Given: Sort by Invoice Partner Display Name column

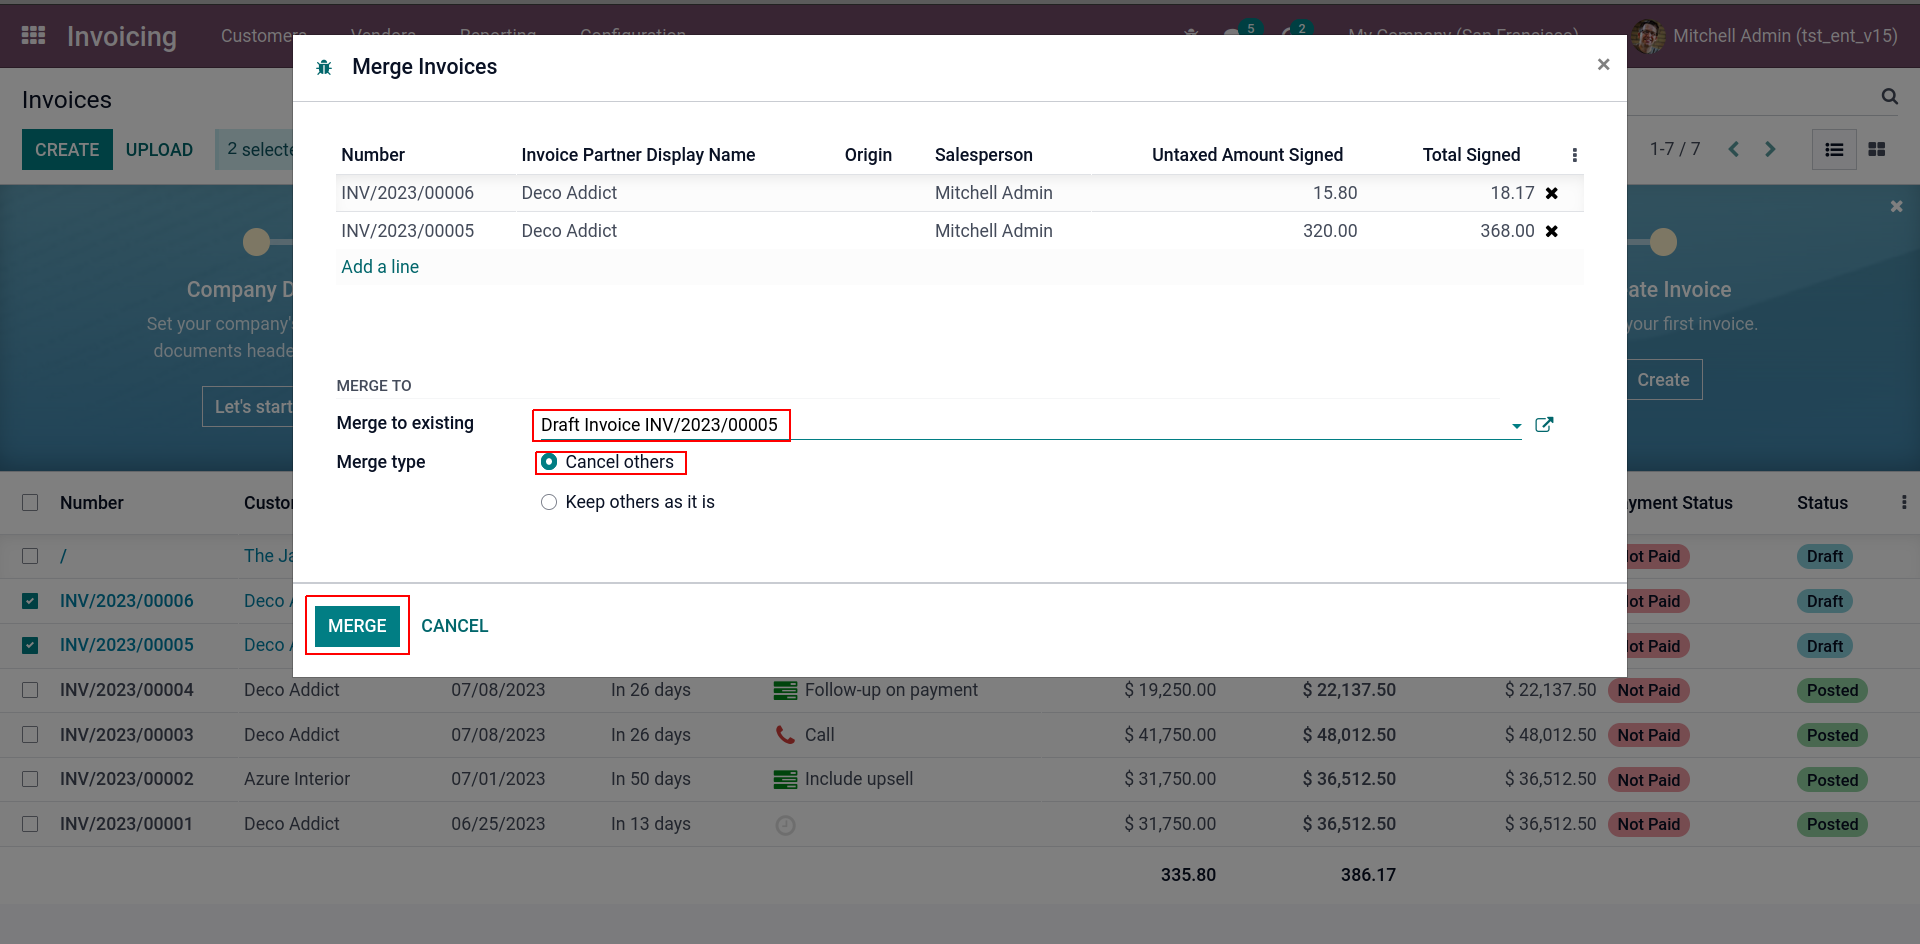Looking at the screenshot, I should (x=638, y=155).
